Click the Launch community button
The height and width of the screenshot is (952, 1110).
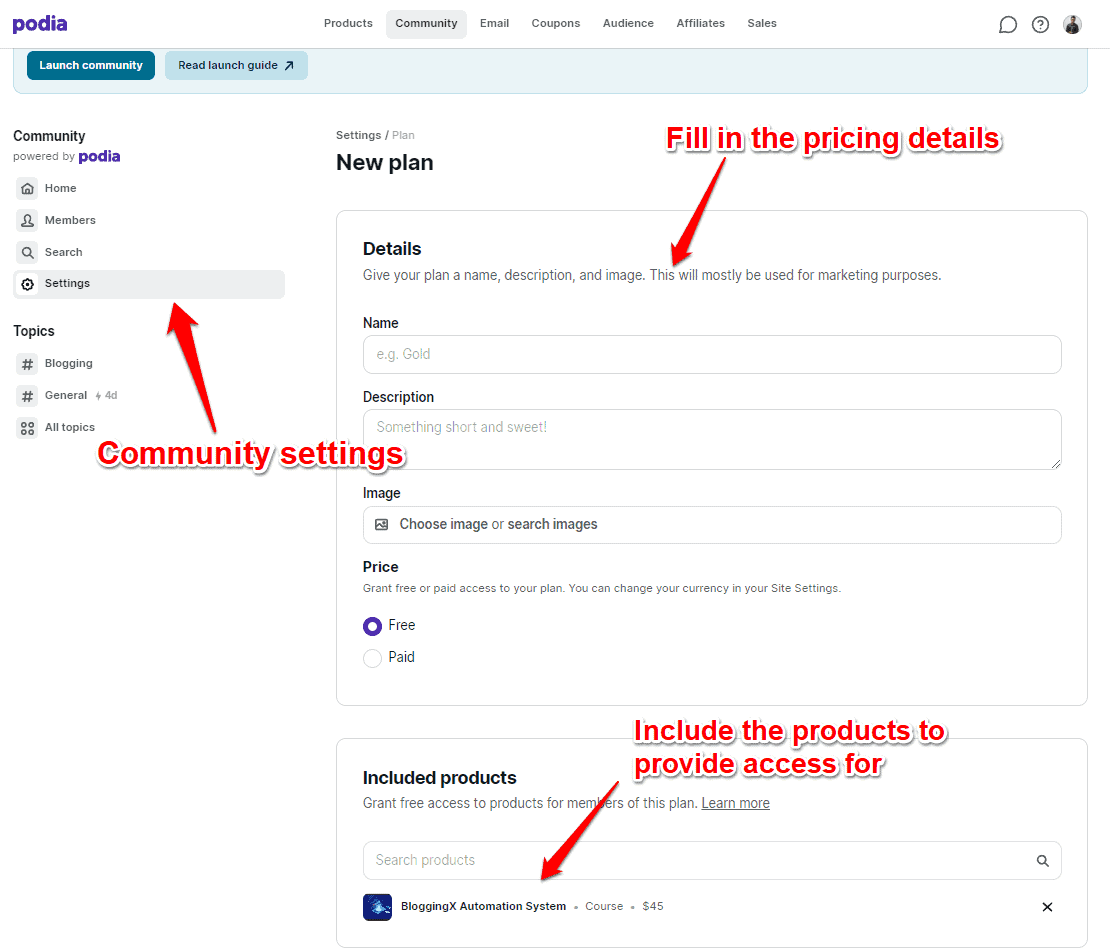90,65
